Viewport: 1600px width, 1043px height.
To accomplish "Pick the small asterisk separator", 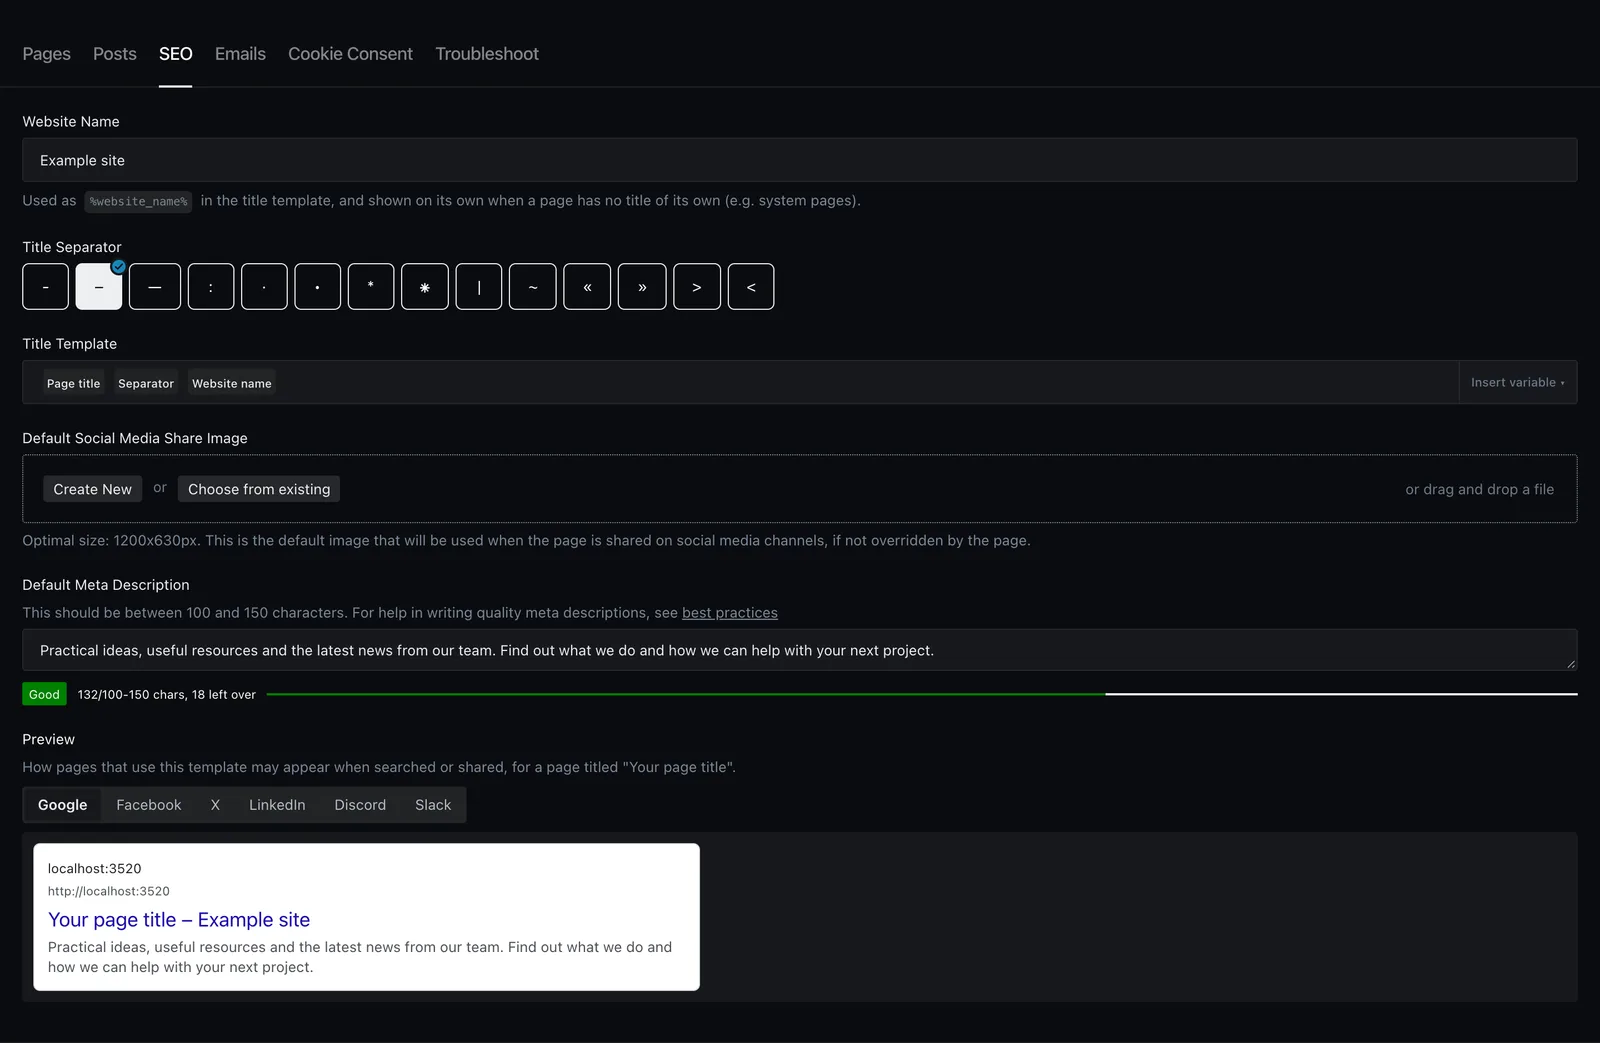I will click(x=371, y=287).
